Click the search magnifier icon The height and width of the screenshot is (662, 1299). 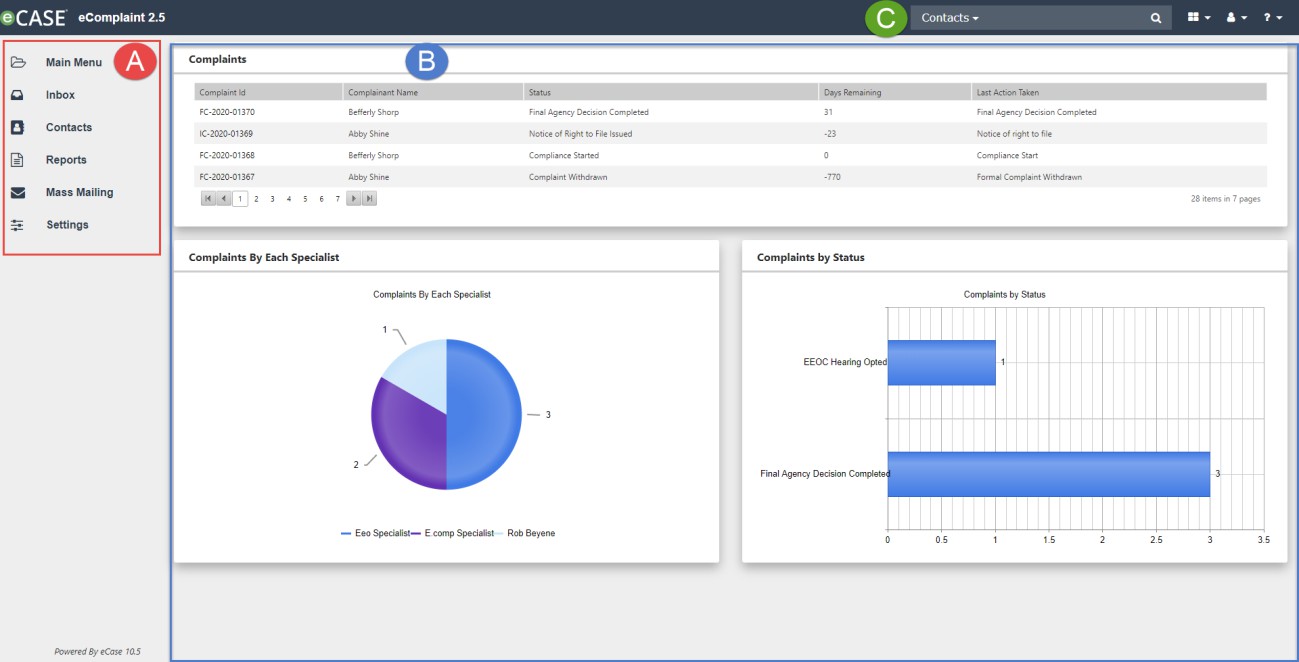(1156, 18)
